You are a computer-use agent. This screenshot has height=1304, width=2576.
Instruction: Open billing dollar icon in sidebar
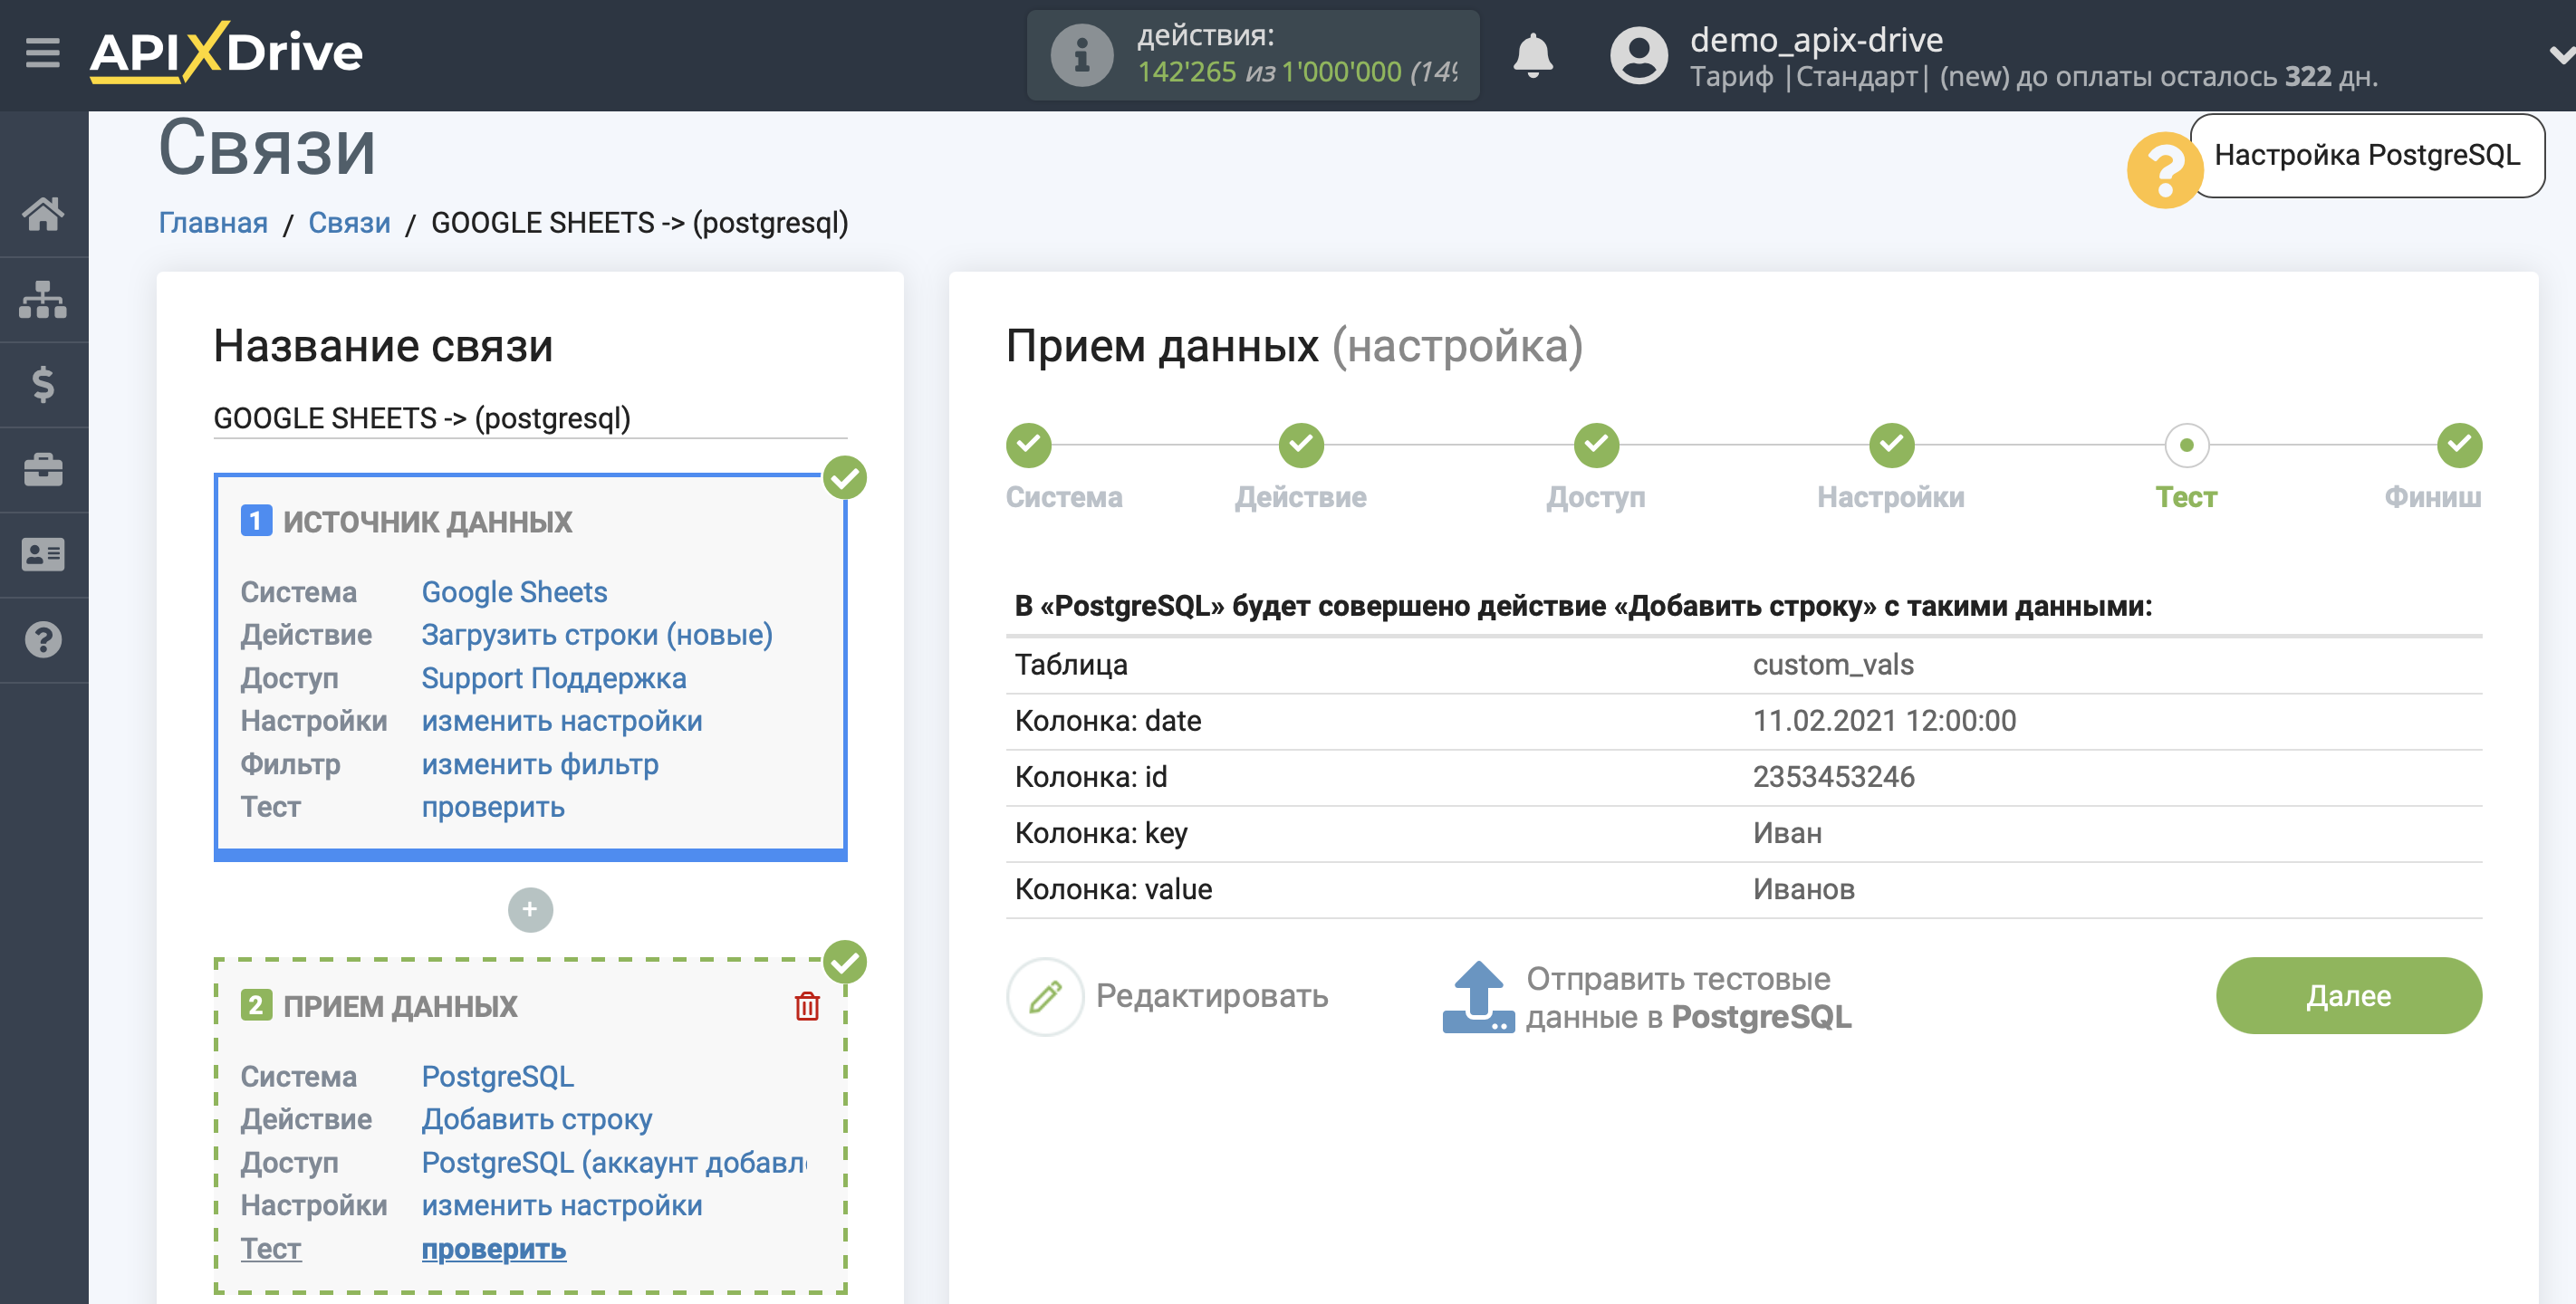tap(43, 384)
